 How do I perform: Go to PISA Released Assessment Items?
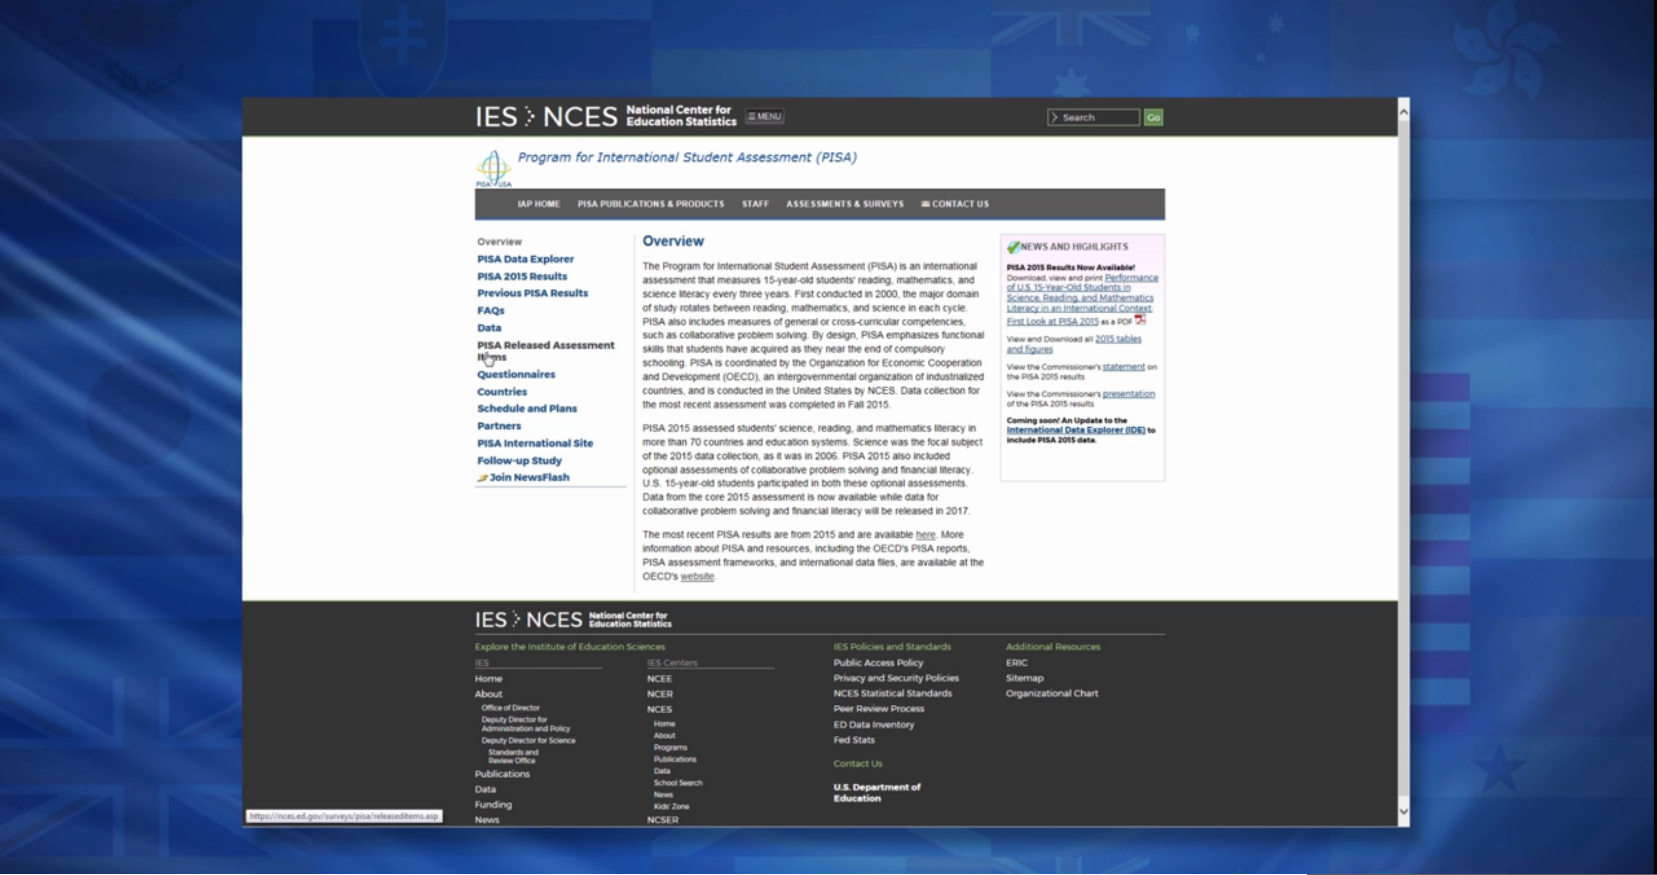[545, 346]
